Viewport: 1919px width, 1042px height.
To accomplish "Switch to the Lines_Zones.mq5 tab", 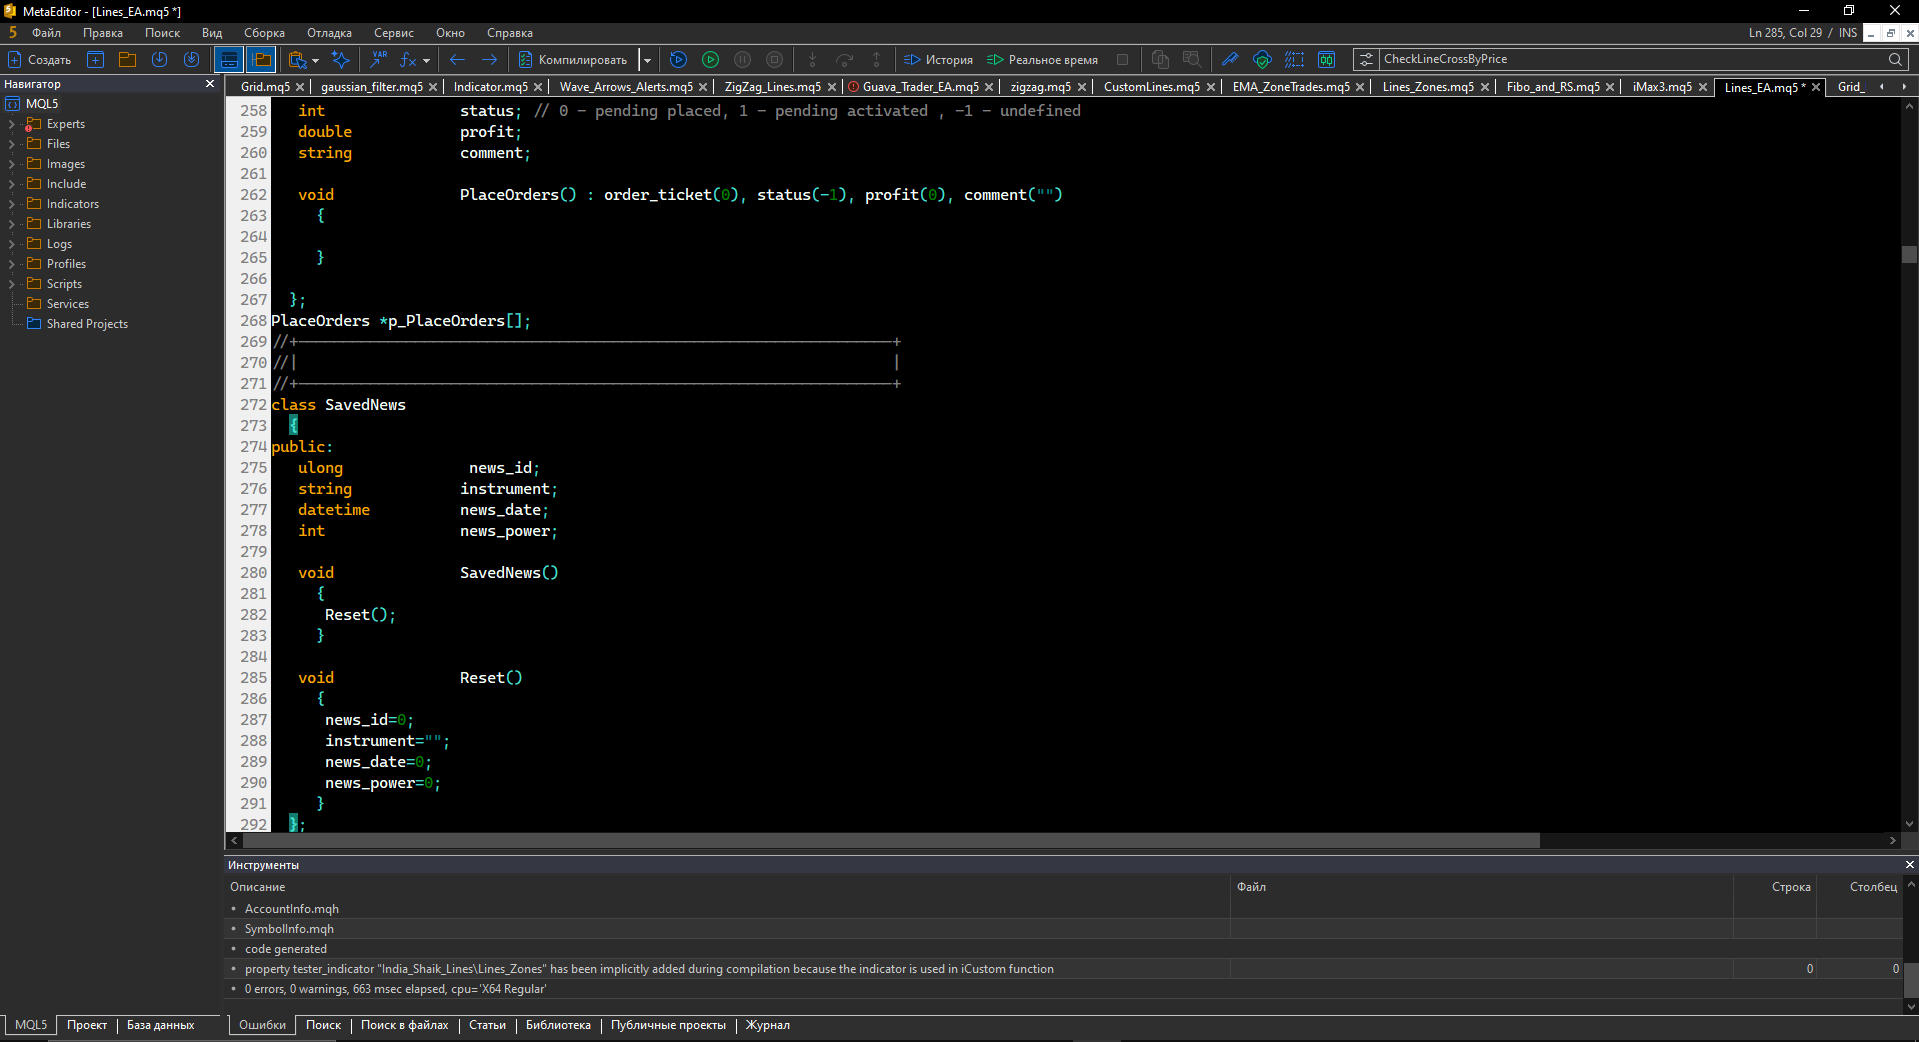I will 1427,87.
